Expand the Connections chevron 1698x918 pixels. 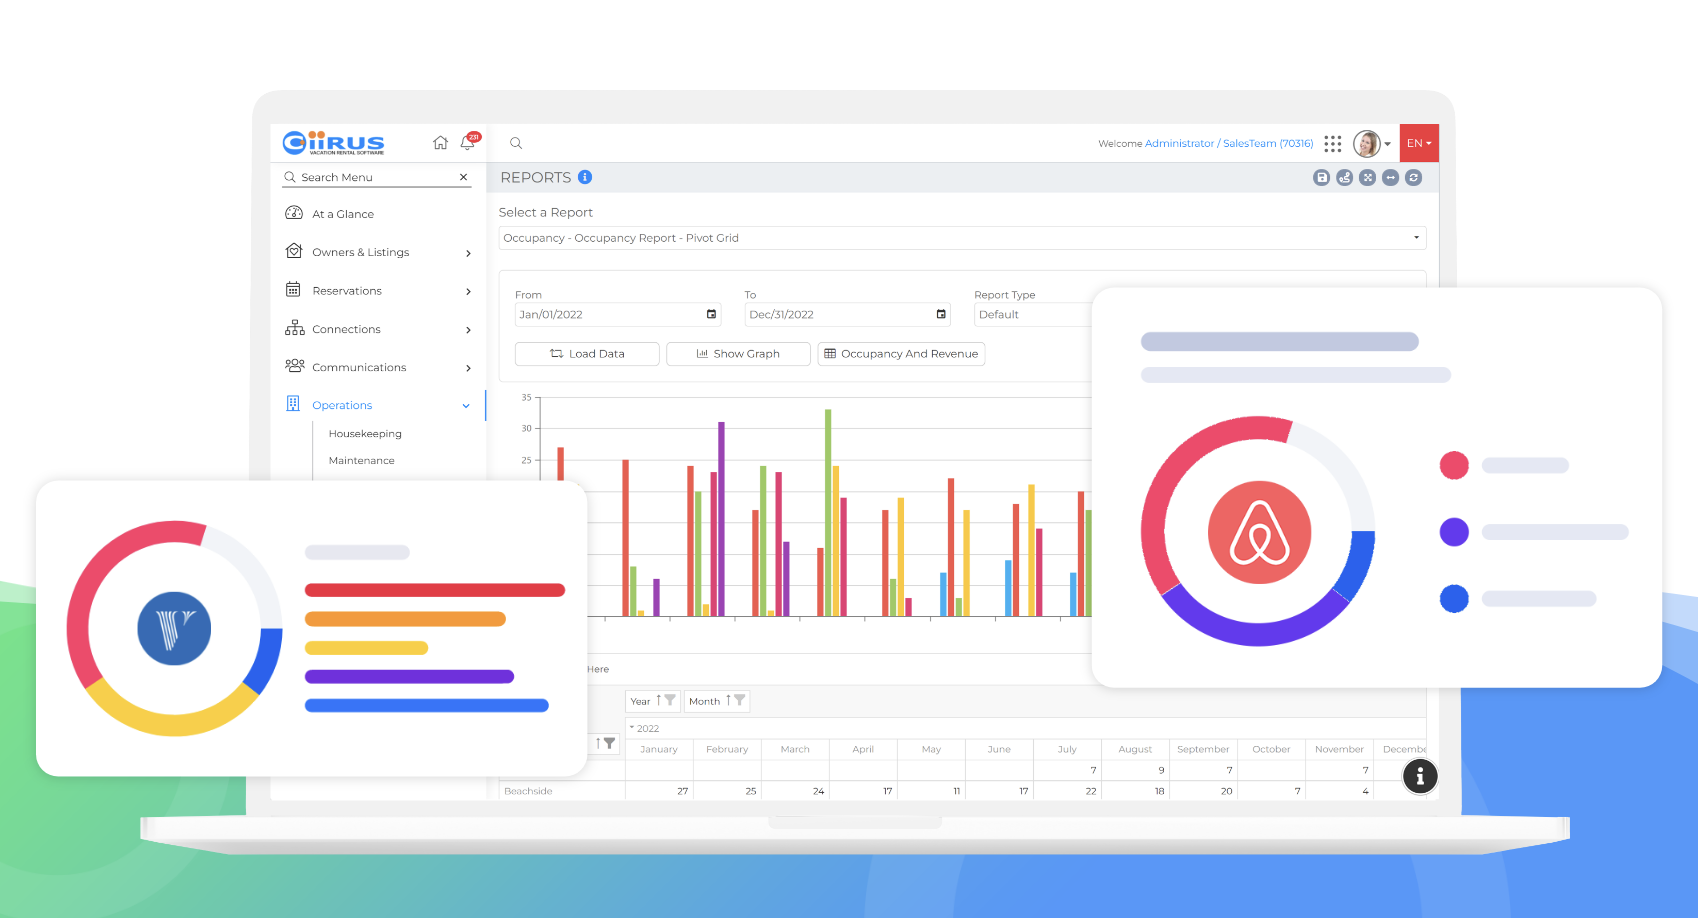click(468, 330)
